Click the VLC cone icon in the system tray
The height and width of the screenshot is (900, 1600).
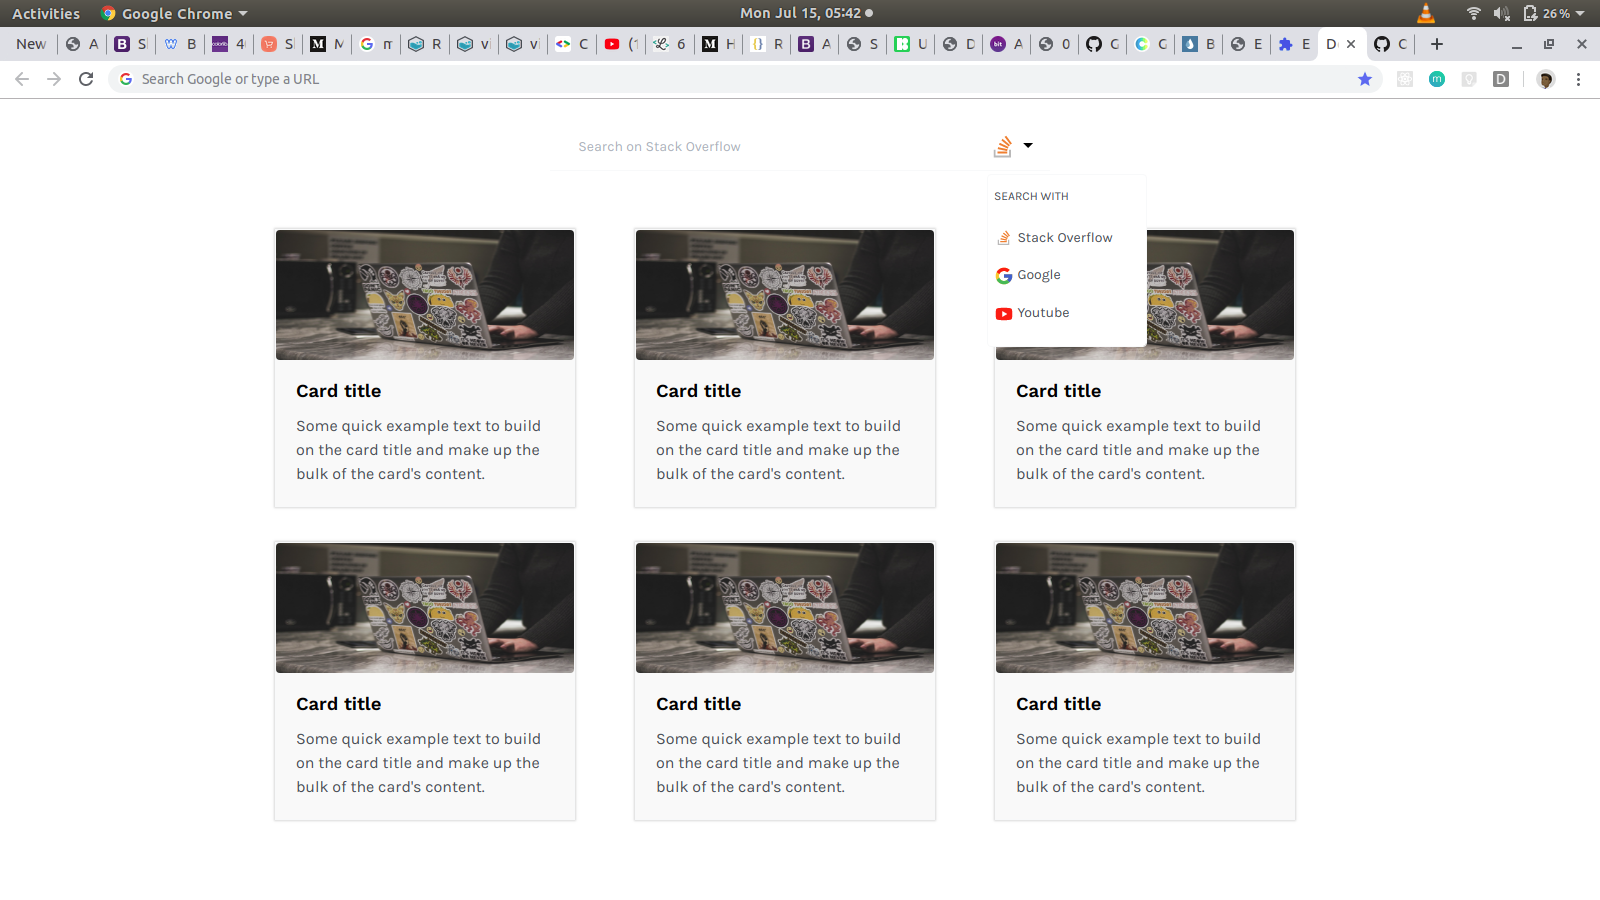tap(1424, 13)
